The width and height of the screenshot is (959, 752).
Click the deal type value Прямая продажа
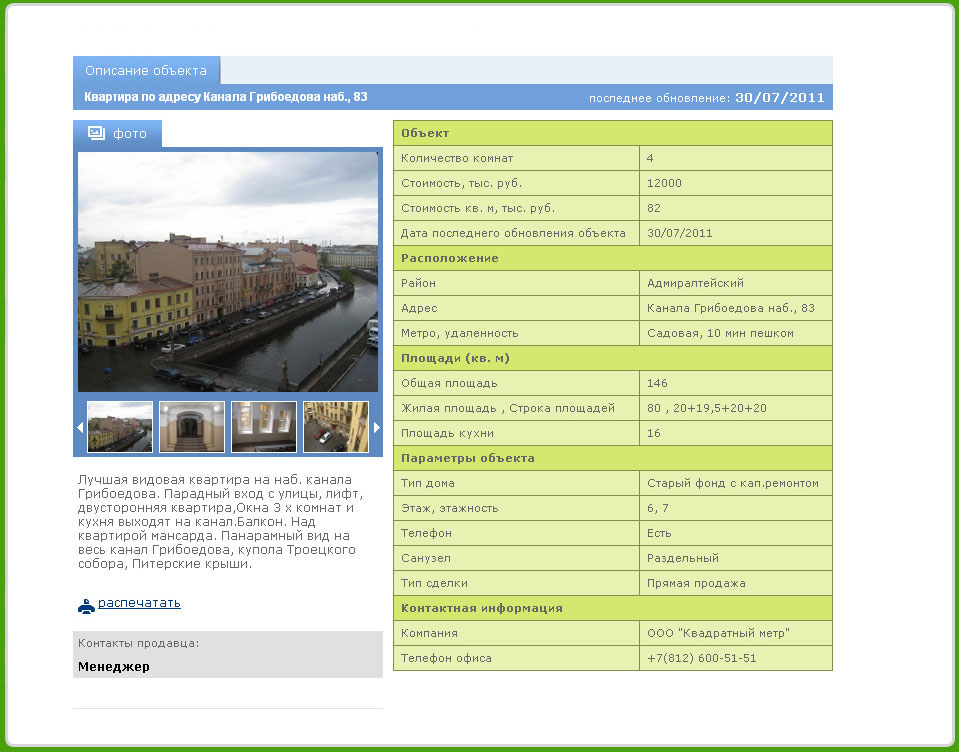point(697,583)
